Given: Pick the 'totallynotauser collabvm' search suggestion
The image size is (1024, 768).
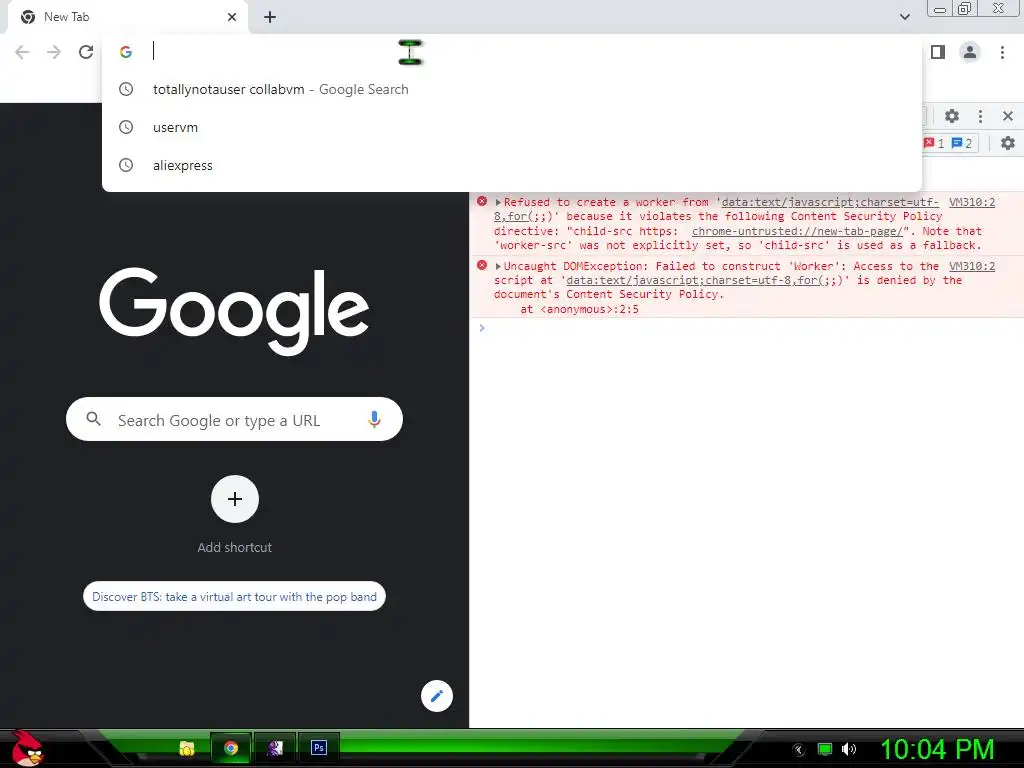Looking at the screenshot, I should point(512,89).
